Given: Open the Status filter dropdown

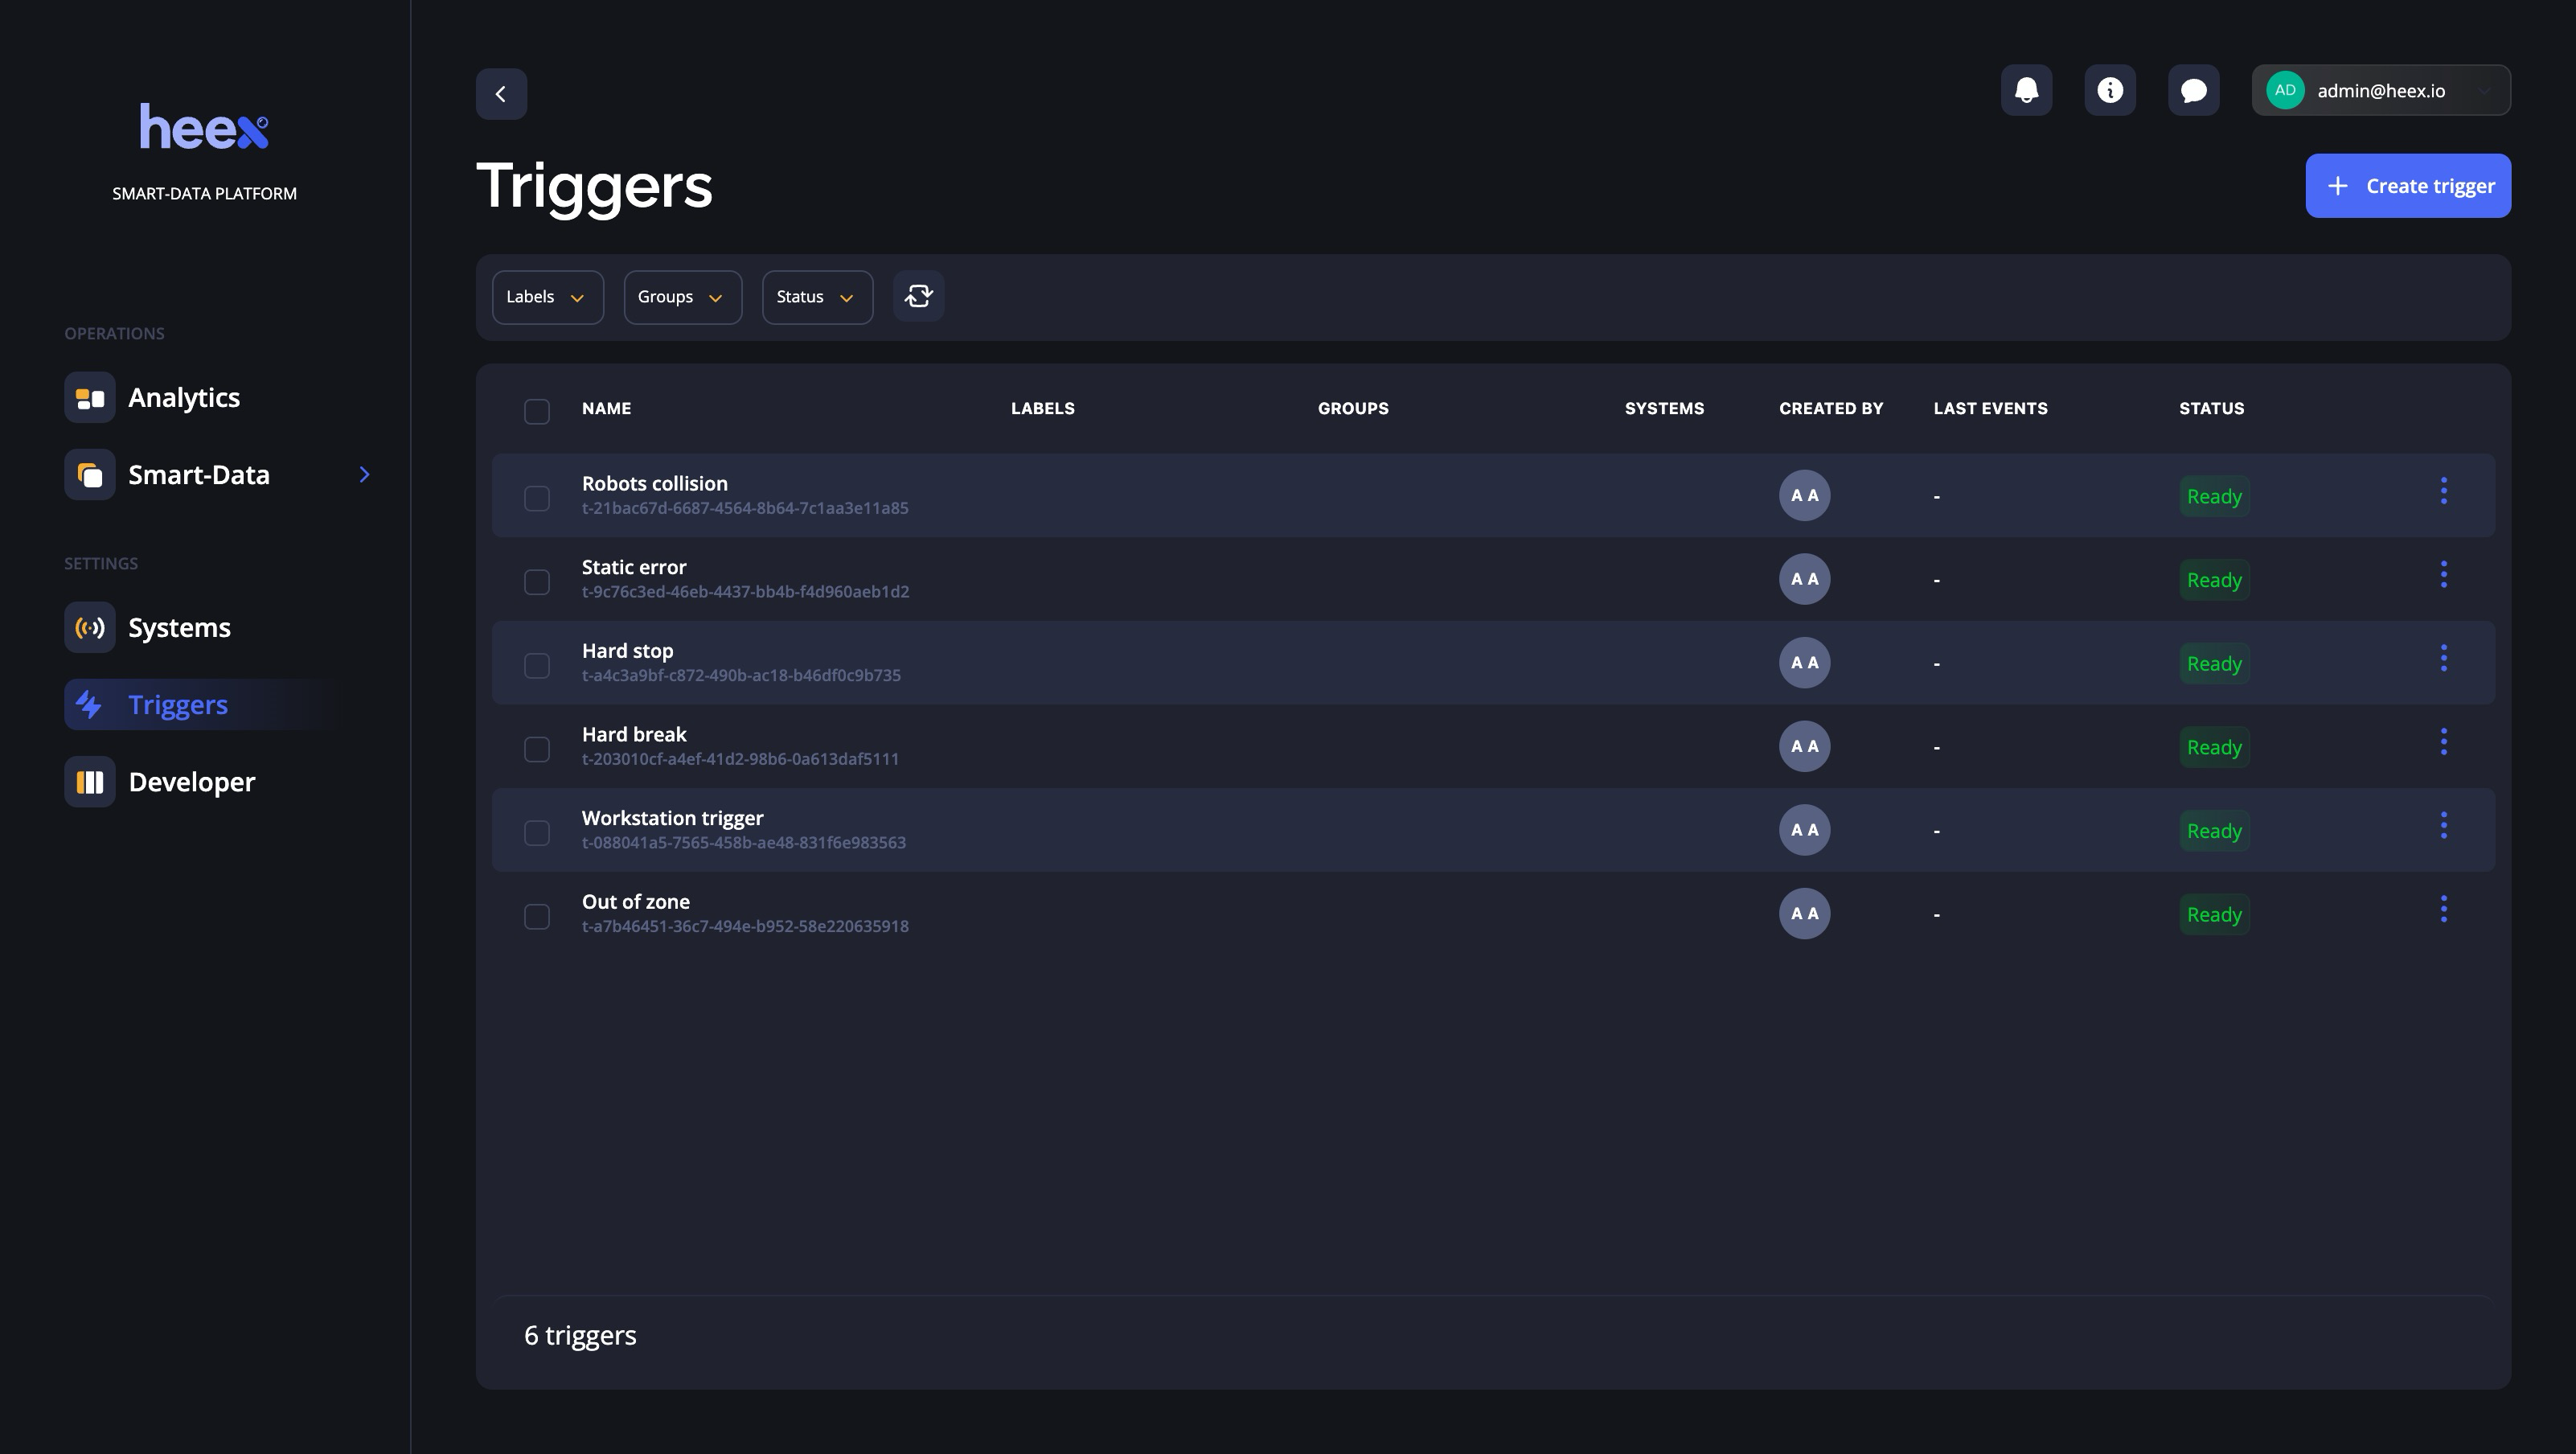Looking at the screenshot, I should (x=817, y=297).
